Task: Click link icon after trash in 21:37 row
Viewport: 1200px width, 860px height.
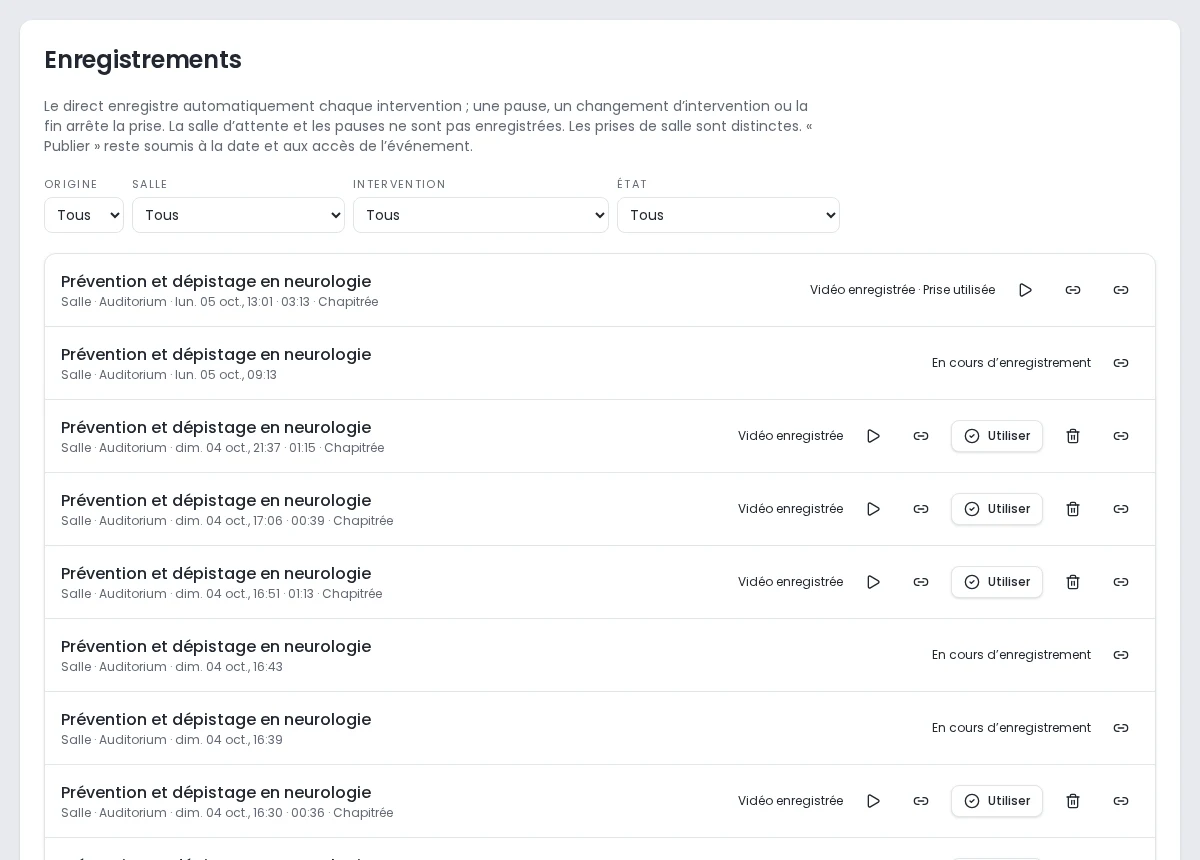Action: (x=1121, y=436)
